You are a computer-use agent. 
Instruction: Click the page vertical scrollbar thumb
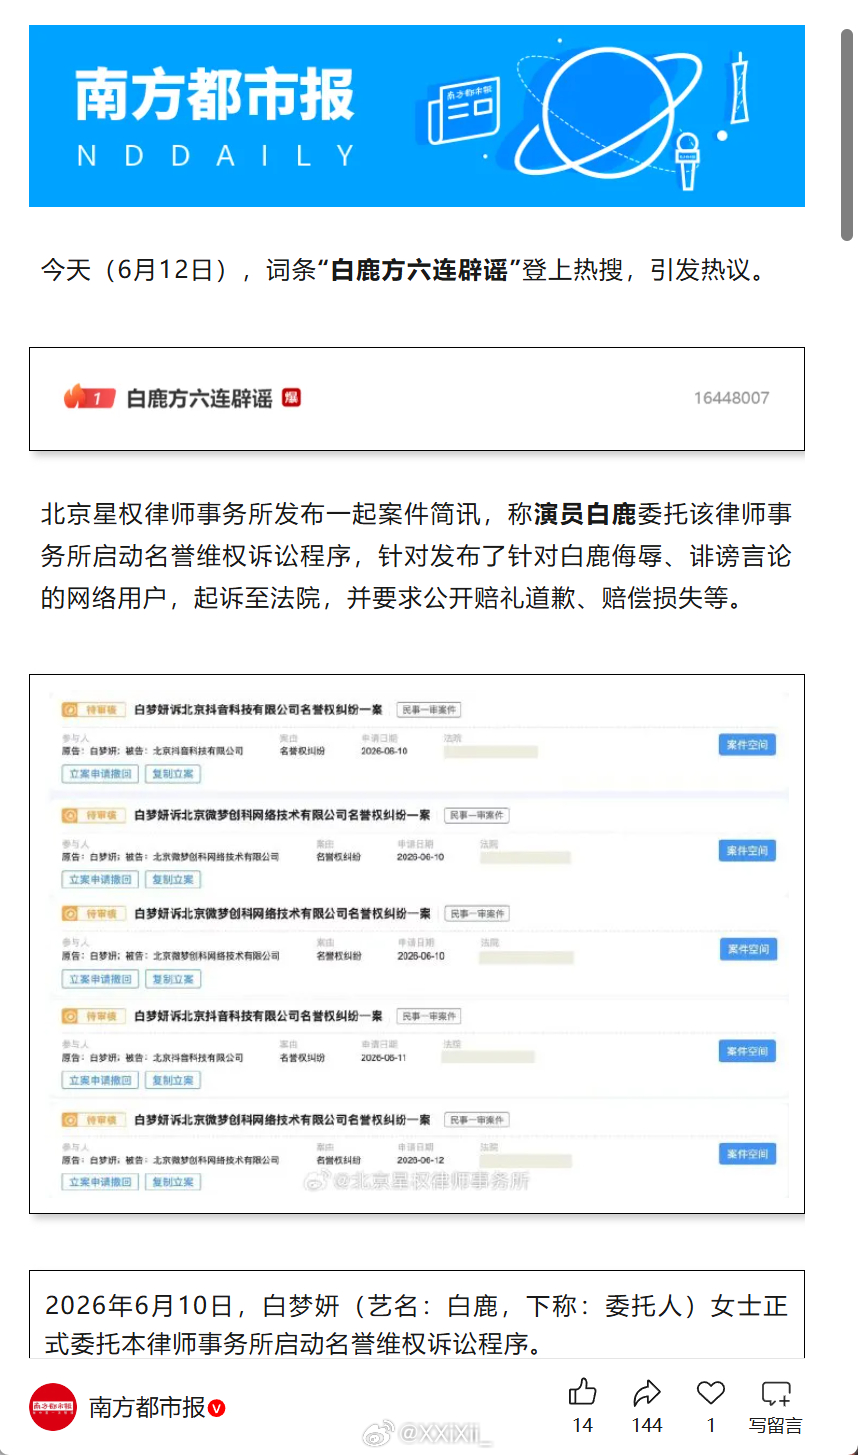tap(847, 134)
